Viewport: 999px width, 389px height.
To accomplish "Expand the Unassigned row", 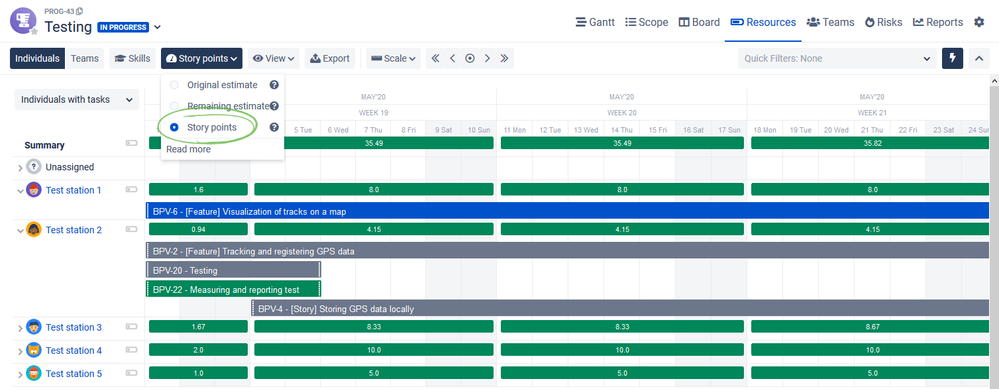I will point(20,167).
